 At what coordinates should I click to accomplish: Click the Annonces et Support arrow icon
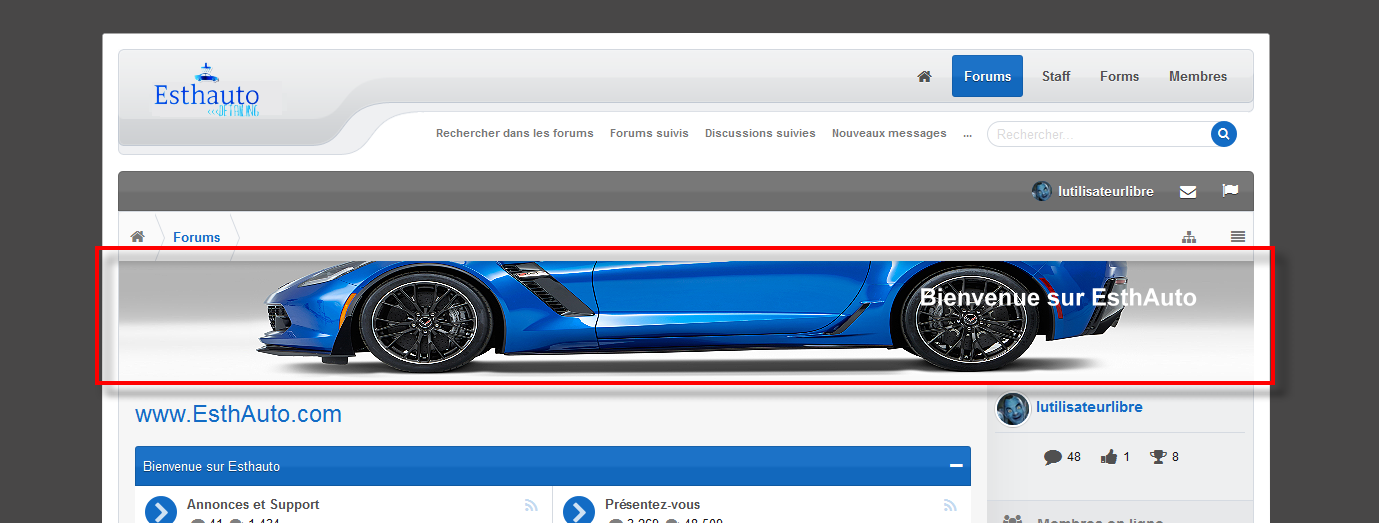point(161,511)
